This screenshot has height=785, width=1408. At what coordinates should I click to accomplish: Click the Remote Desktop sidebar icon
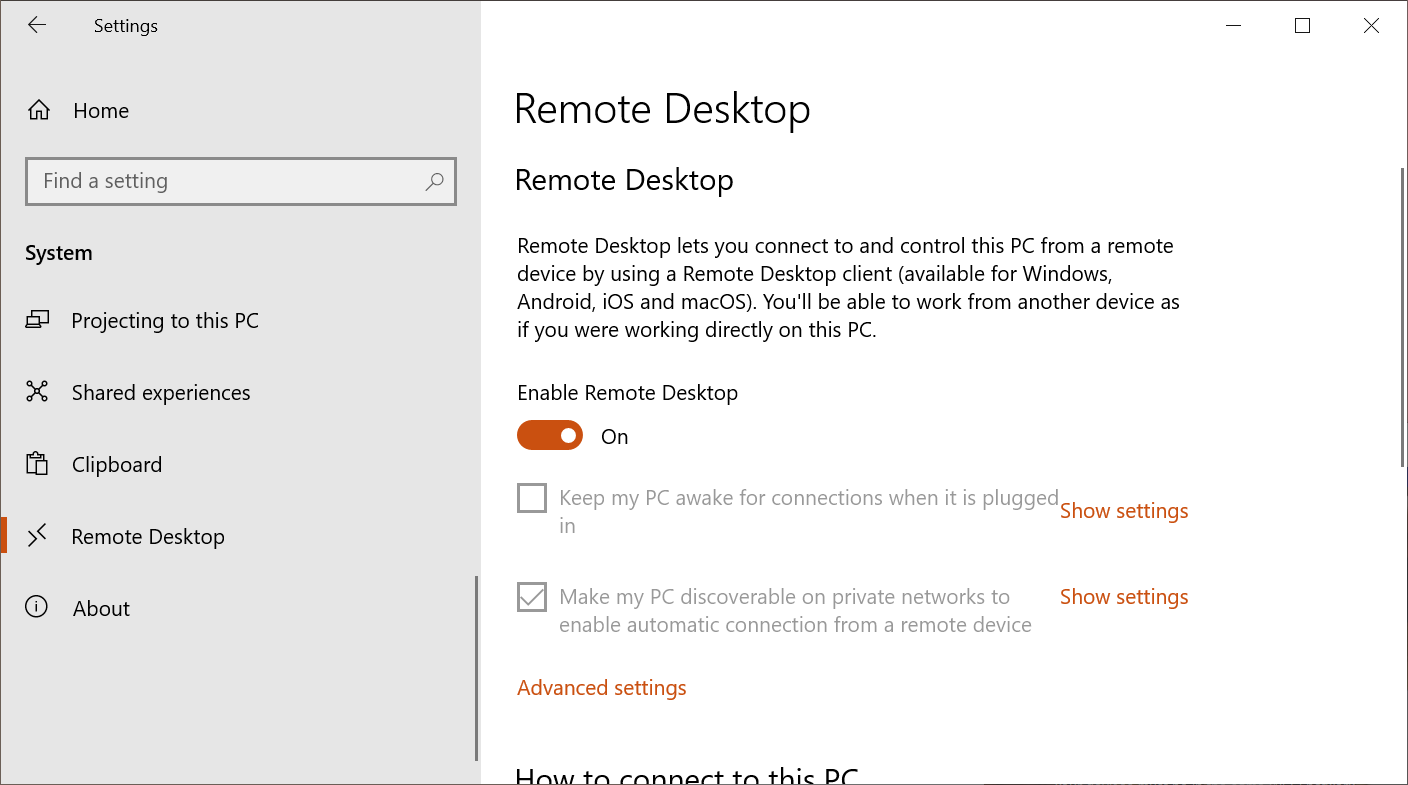coord(37,537)
